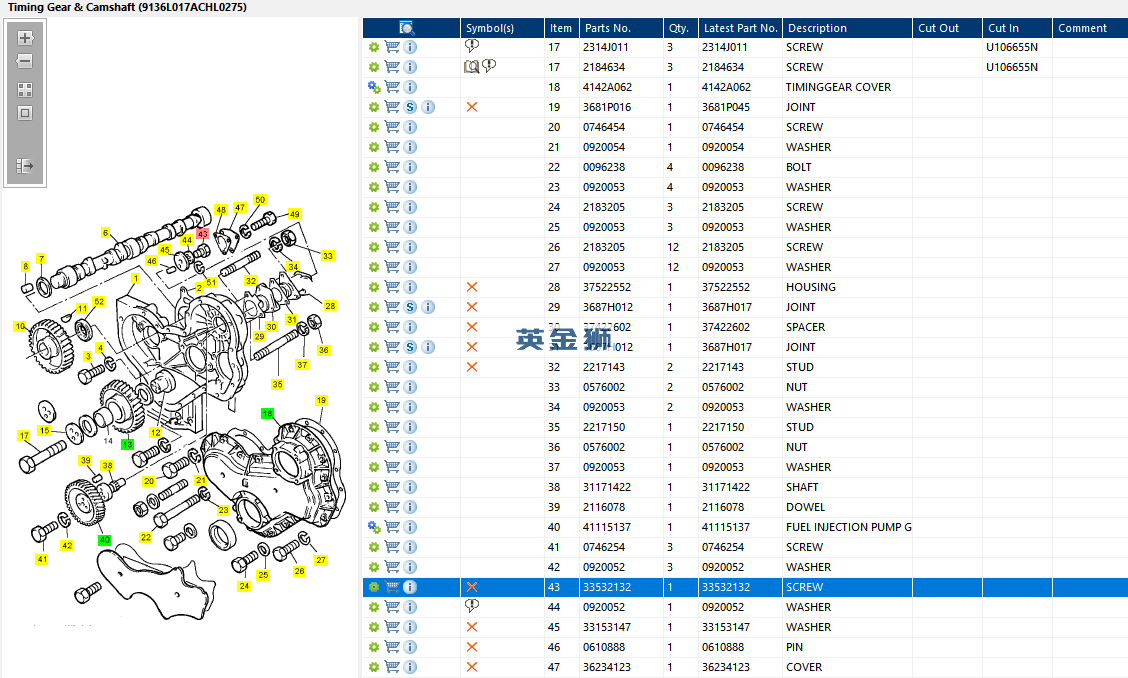Click Cut In value U106655N for 2314J011
Image resolution: width=1128 pixels, height=678 pixels.
[x=1011, y=47]
